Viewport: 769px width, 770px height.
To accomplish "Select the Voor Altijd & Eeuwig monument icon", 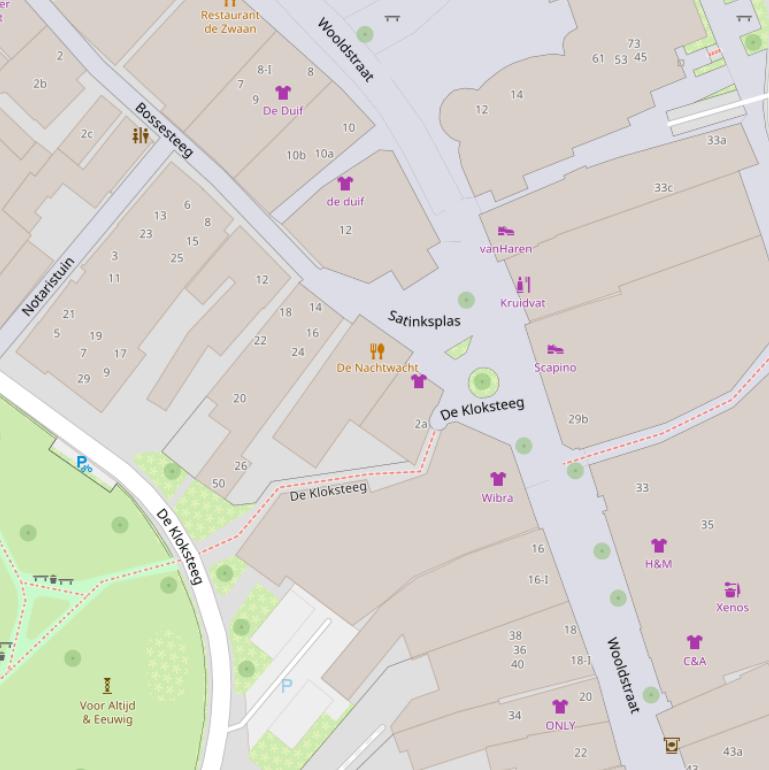I will point(107,686).
